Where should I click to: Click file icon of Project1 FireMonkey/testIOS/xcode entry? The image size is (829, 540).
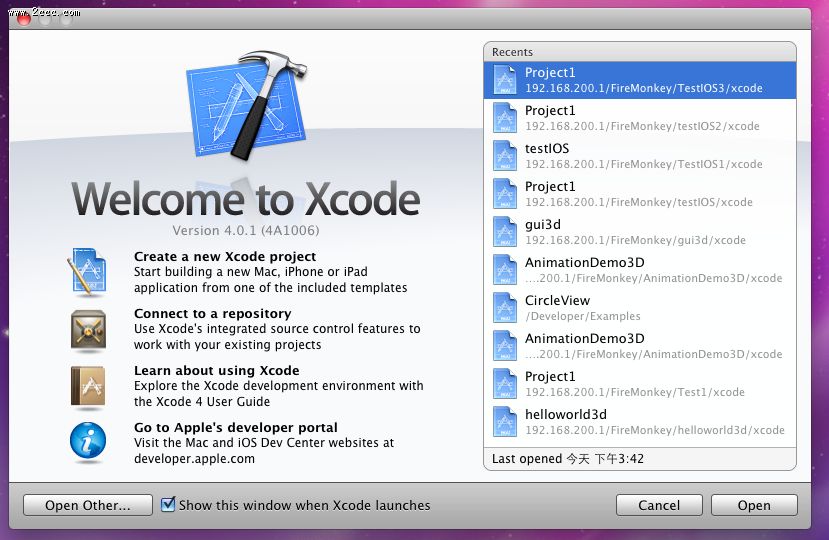[x=505, y=194]
